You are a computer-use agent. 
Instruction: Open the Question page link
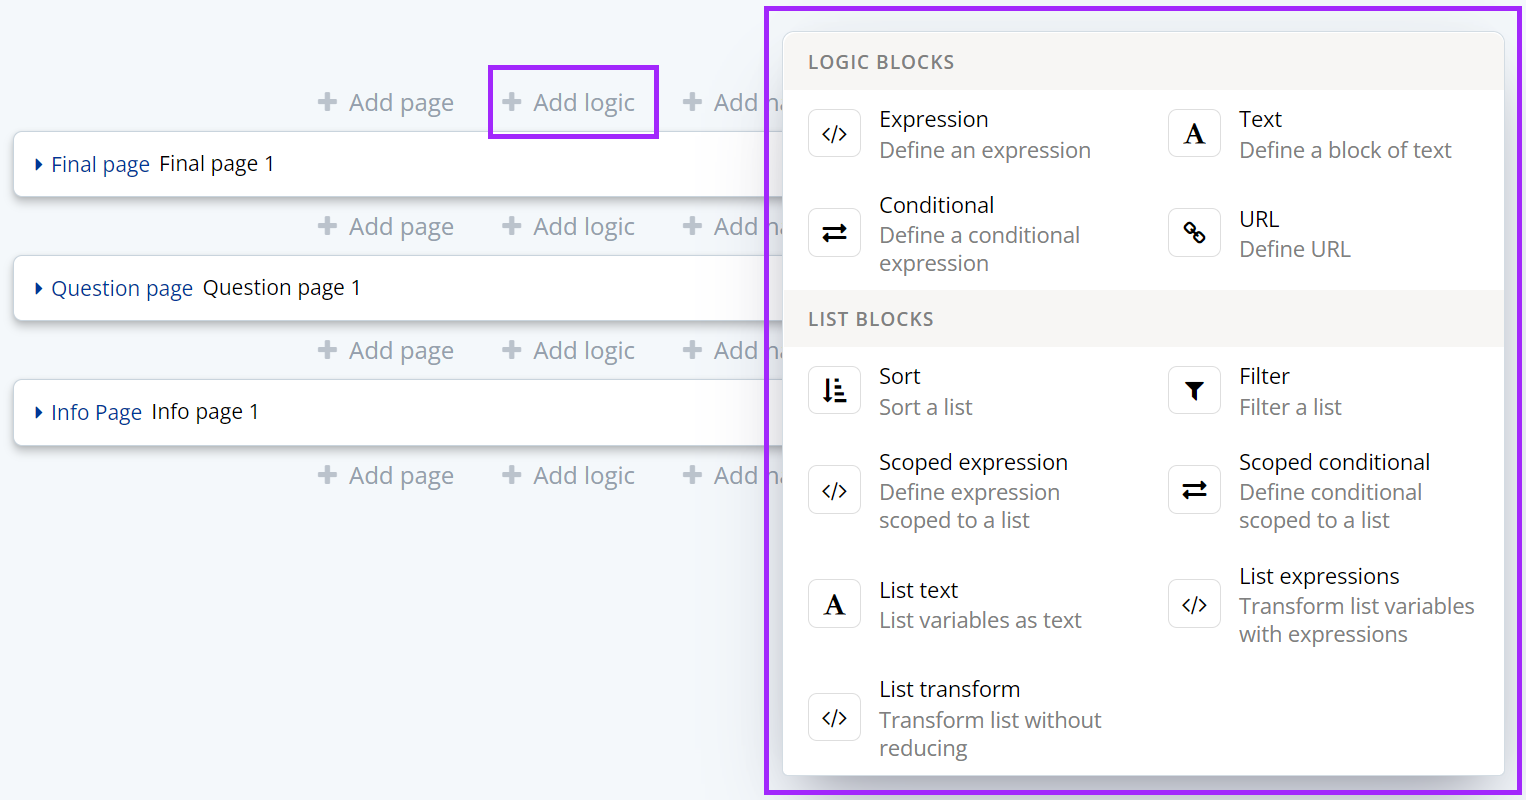click(122, 288)
